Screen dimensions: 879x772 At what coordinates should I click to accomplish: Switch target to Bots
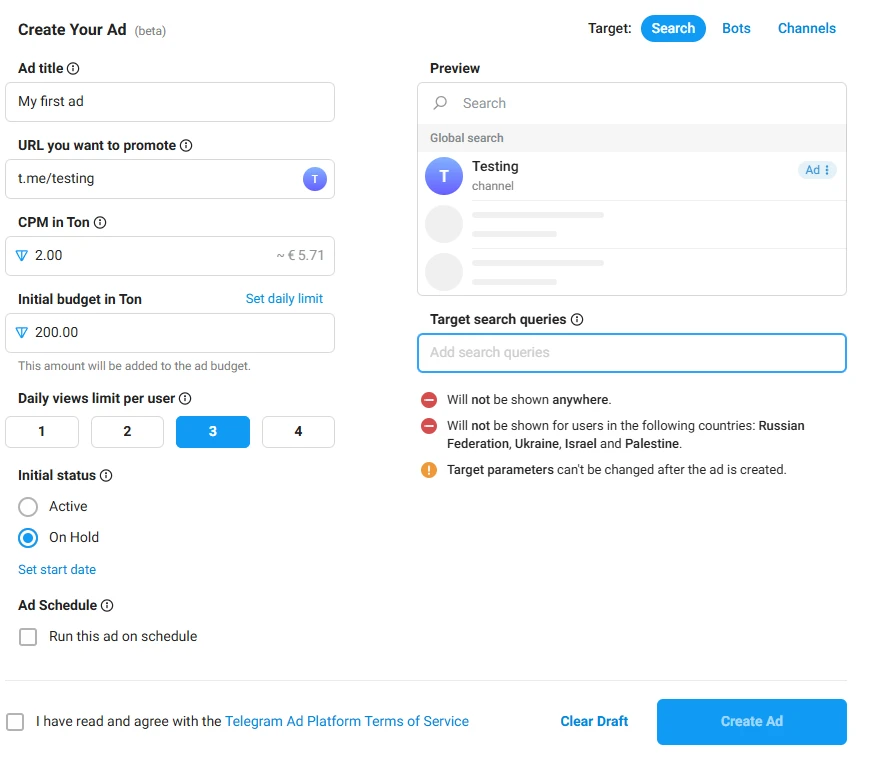point(736,29)
